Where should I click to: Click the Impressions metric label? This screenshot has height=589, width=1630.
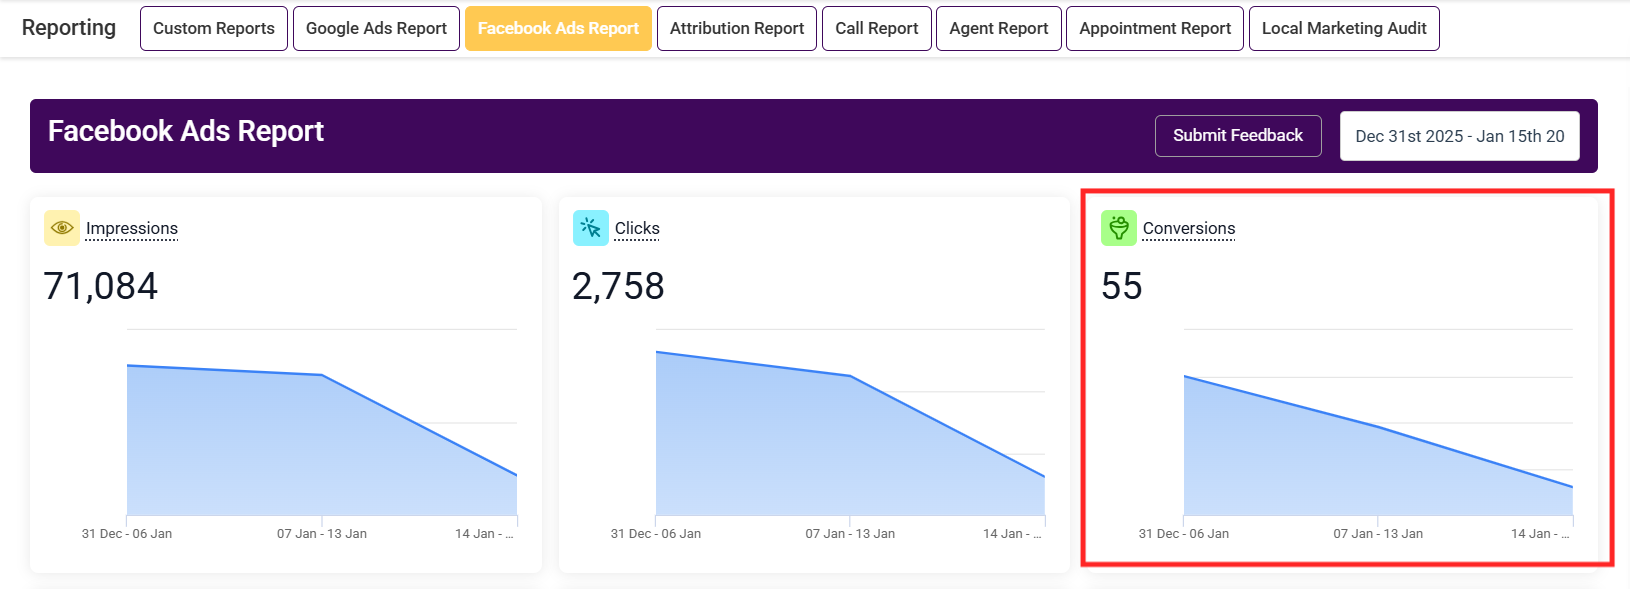click(x=132, y=228)
